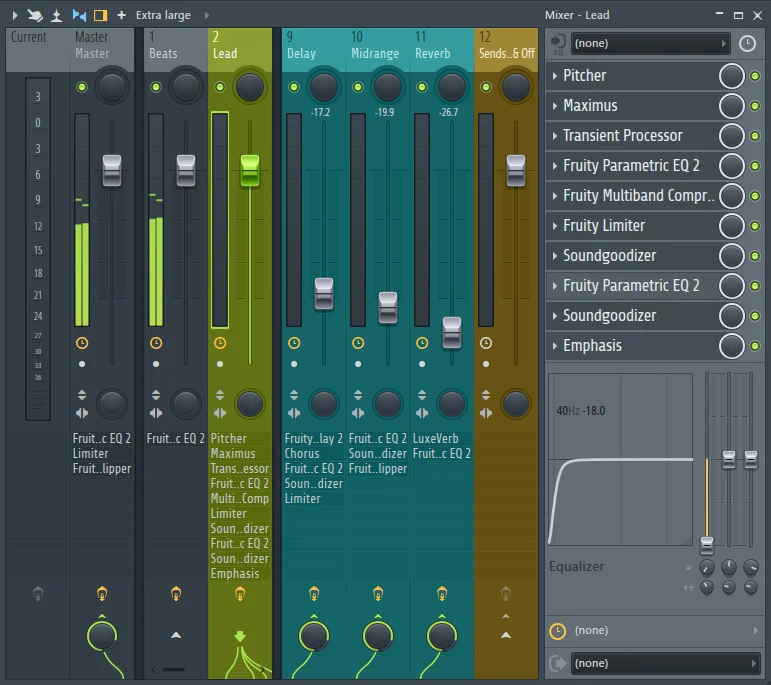
Task: Click the send arrow under Beats track
Action: pos(176,635)
